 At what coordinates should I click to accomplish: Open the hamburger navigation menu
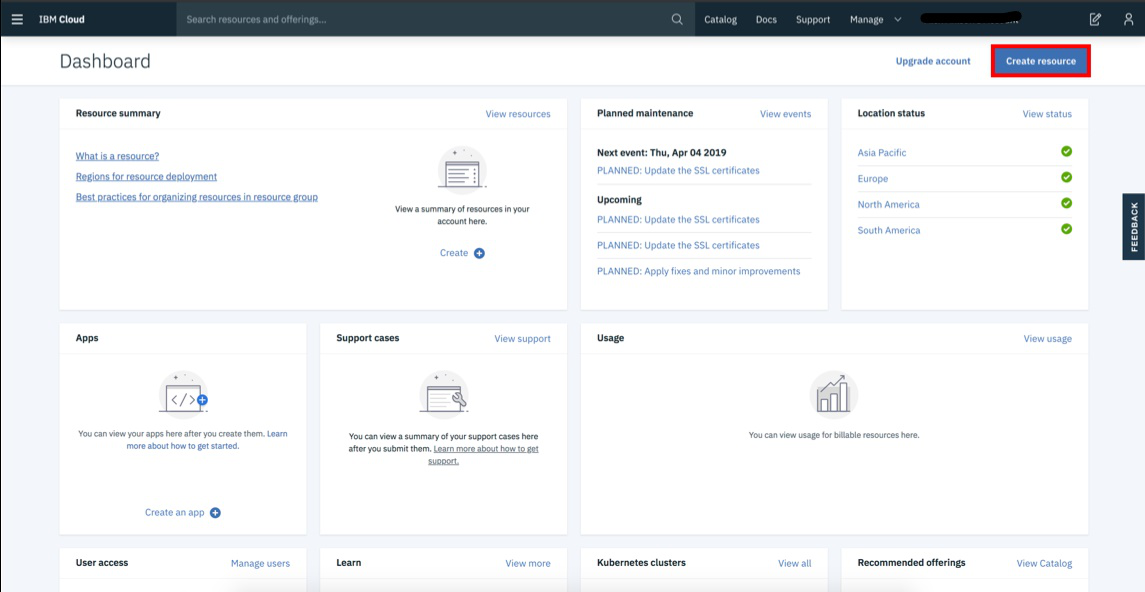click(18, 20)
